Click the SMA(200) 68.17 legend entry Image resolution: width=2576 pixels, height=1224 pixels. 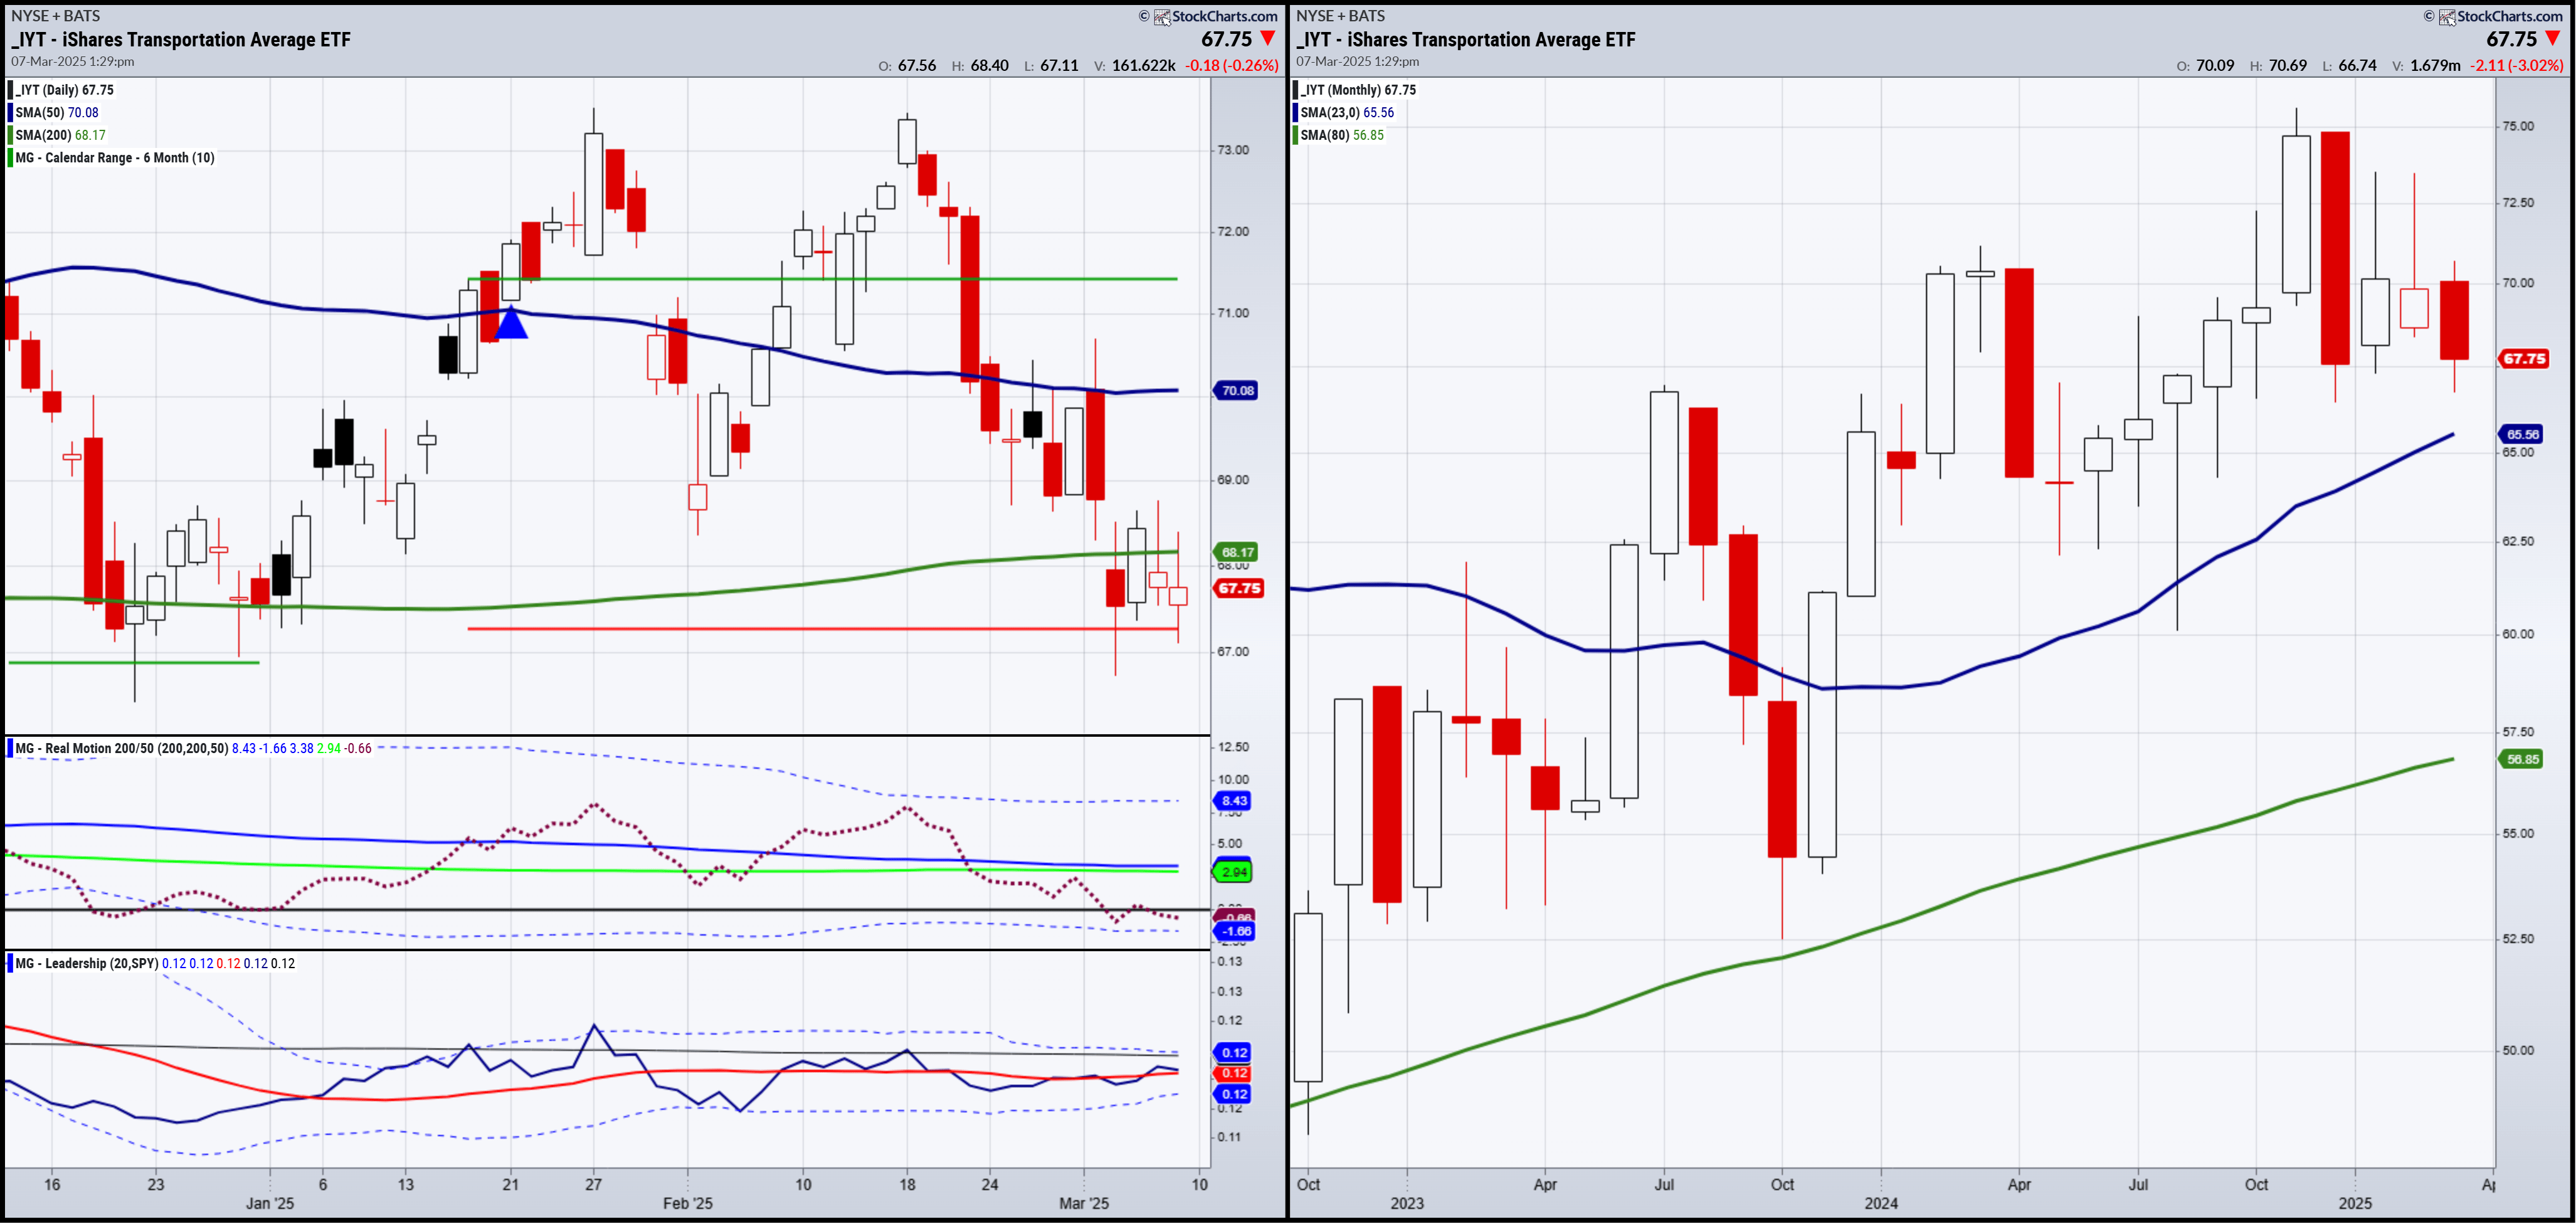[x=59, y=135]
